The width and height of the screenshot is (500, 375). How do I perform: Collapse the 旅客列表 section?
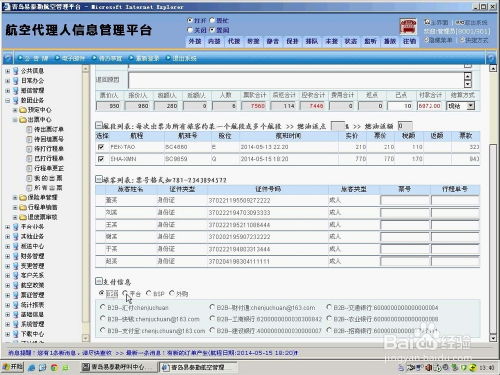(x=98, y=179)
